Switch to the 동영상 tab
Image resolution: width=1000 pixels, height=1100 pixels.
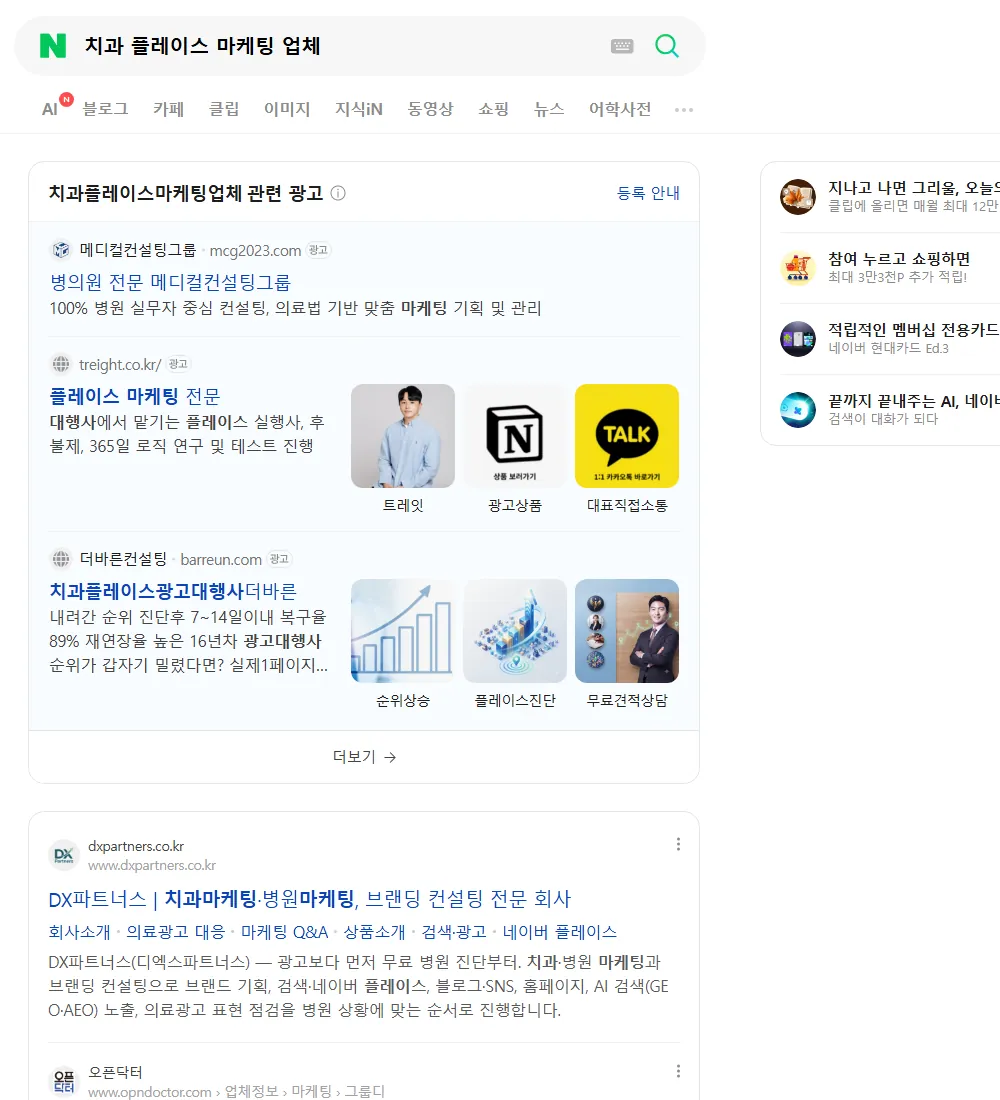430,109
